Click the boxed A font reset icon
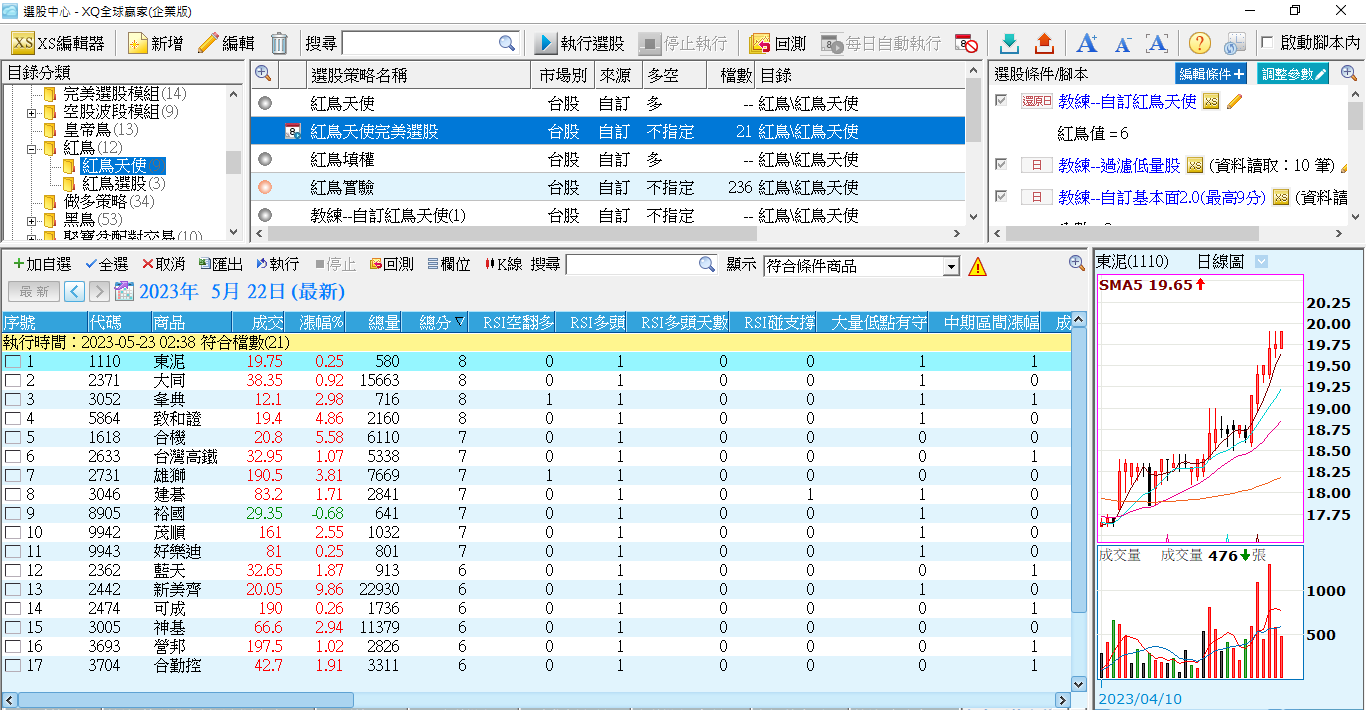This screenshot has width=1366, height=710. (1157, 44)
